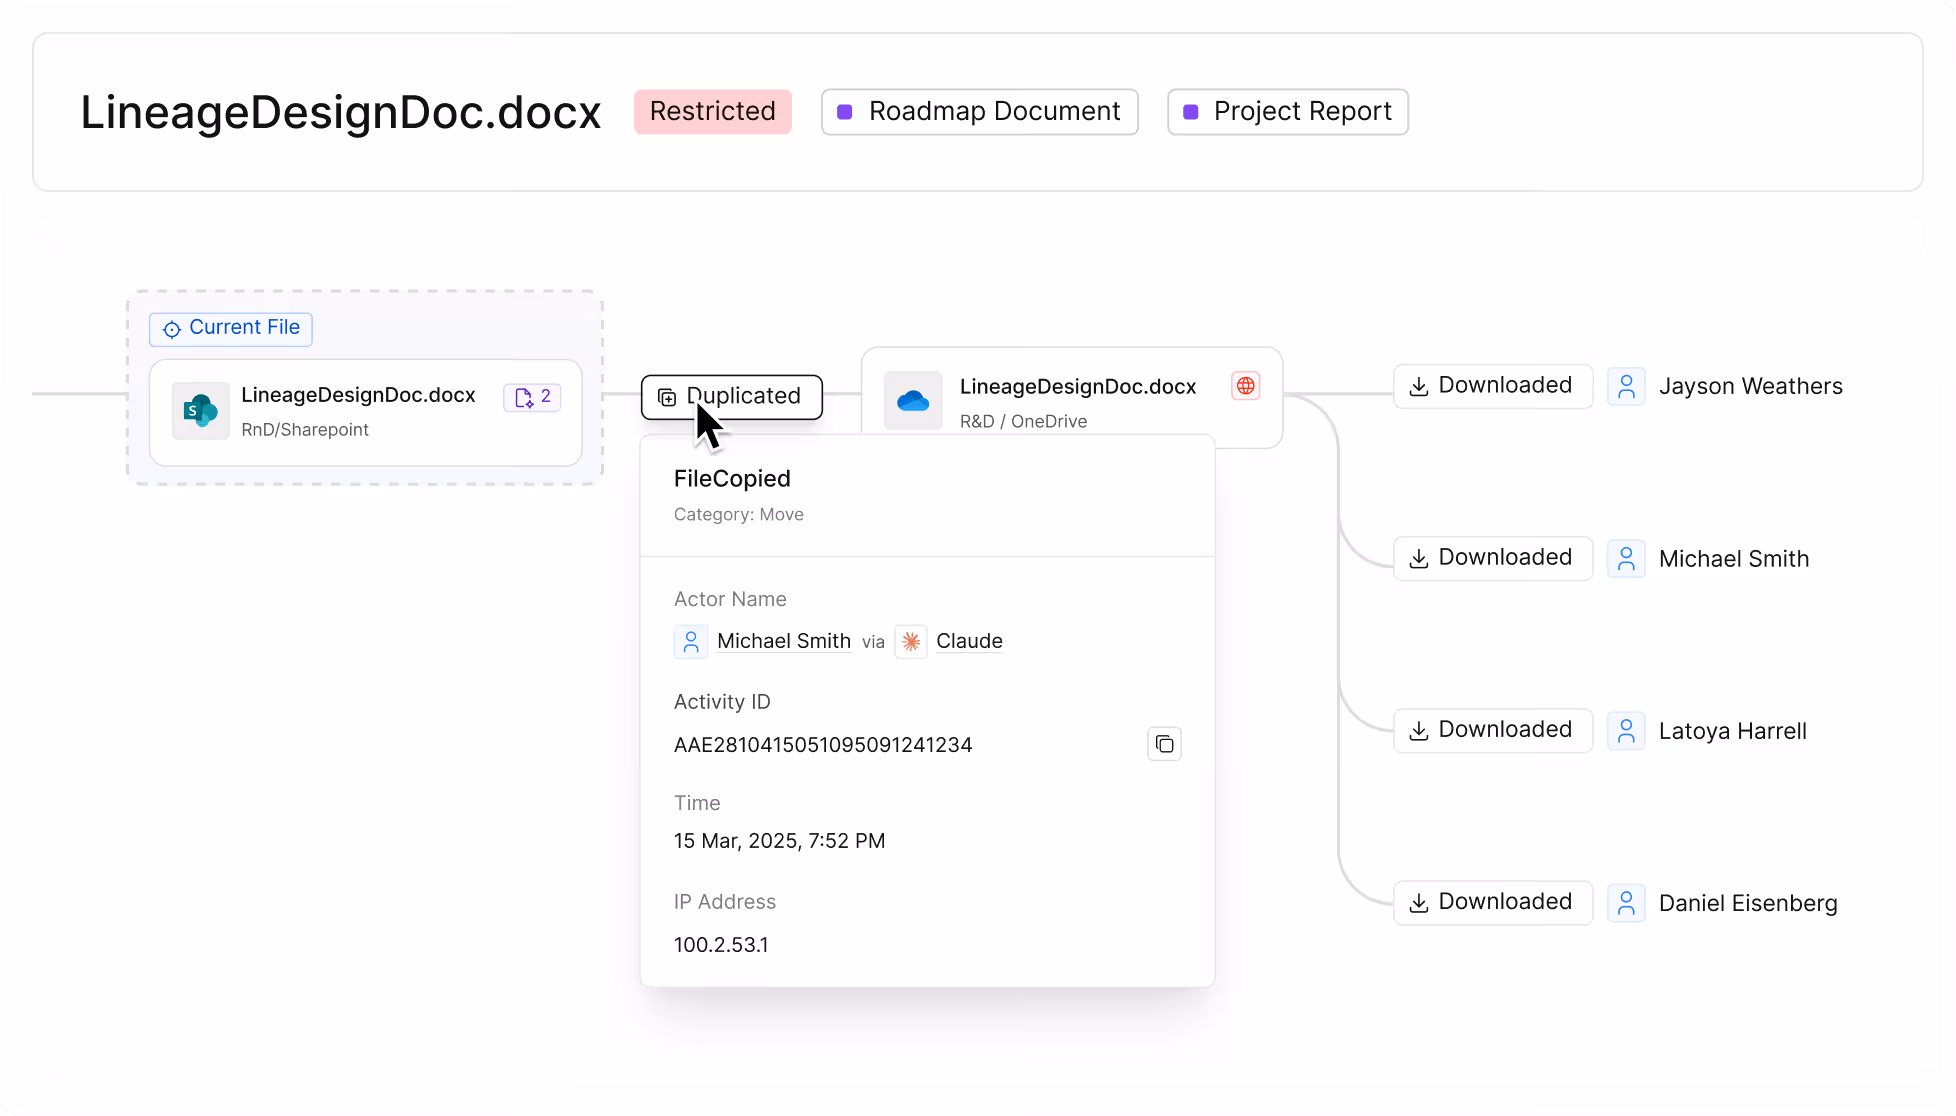Image resolution: width=1956 pixels, height=1116 pixels.
Task: Click the red globe icon on OneDrive file
Action: pyautogui.click(x=1245, y=386)
